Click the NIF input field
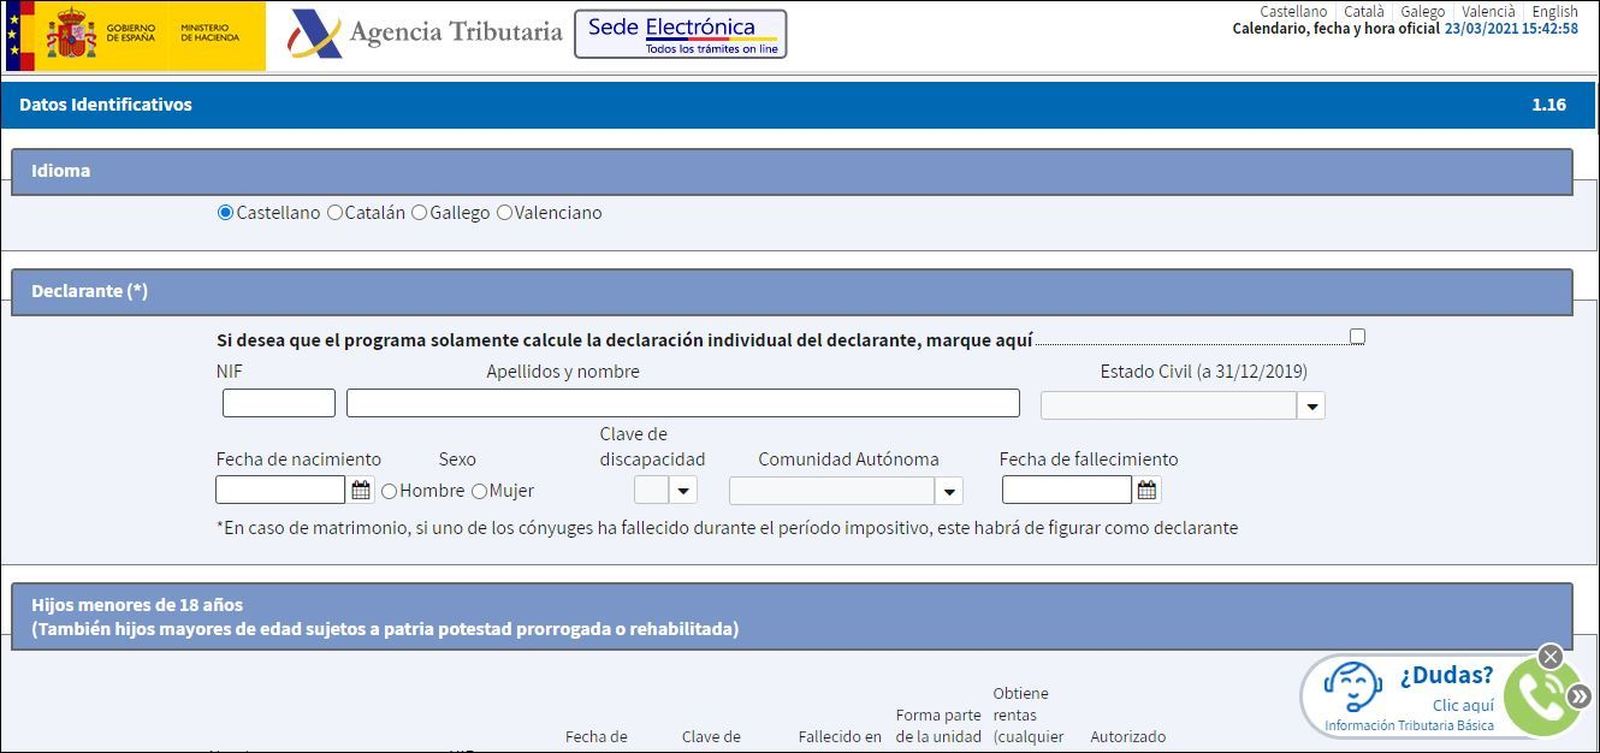 (279, 403)
